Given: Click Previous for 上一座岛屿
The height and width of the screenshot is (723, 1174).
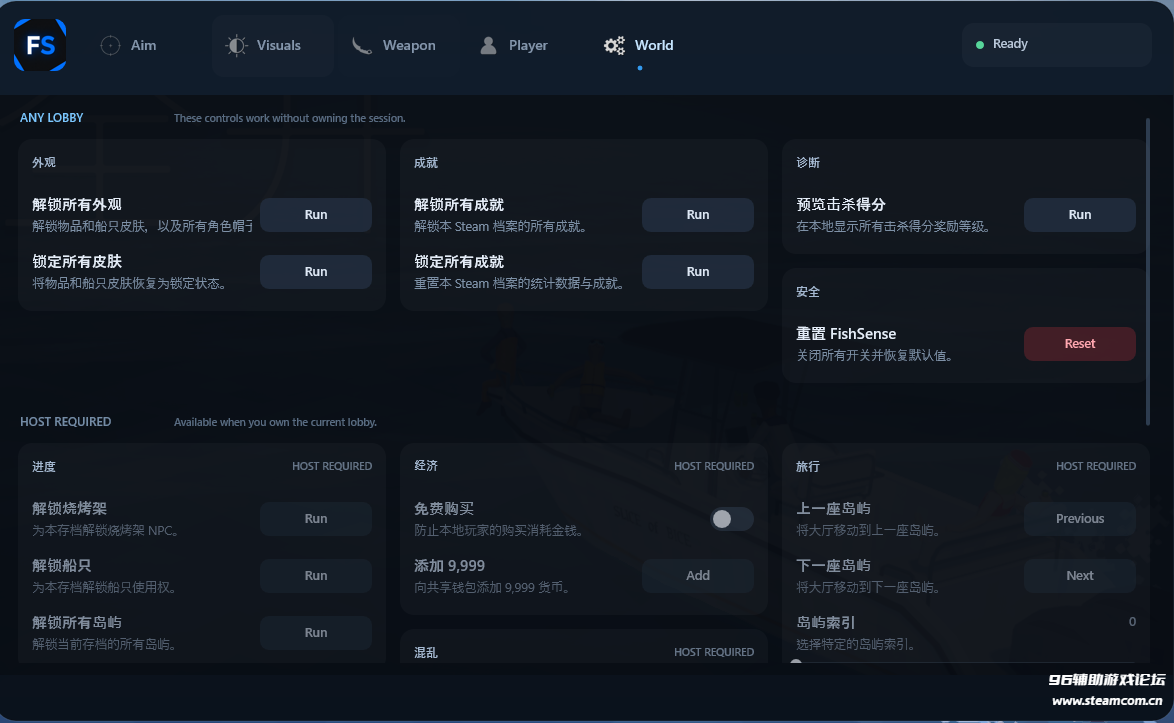Looking at the screenshot, I should coord(1080,519).
